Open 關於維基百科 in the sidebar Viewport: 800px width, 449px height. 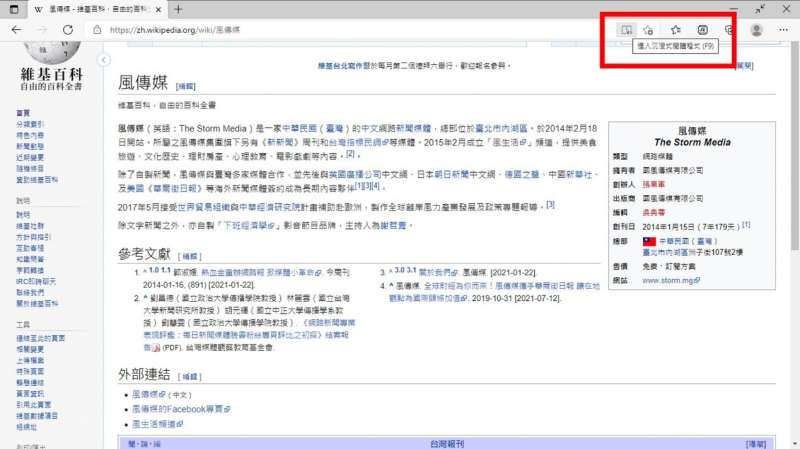[x=37, y=304]
